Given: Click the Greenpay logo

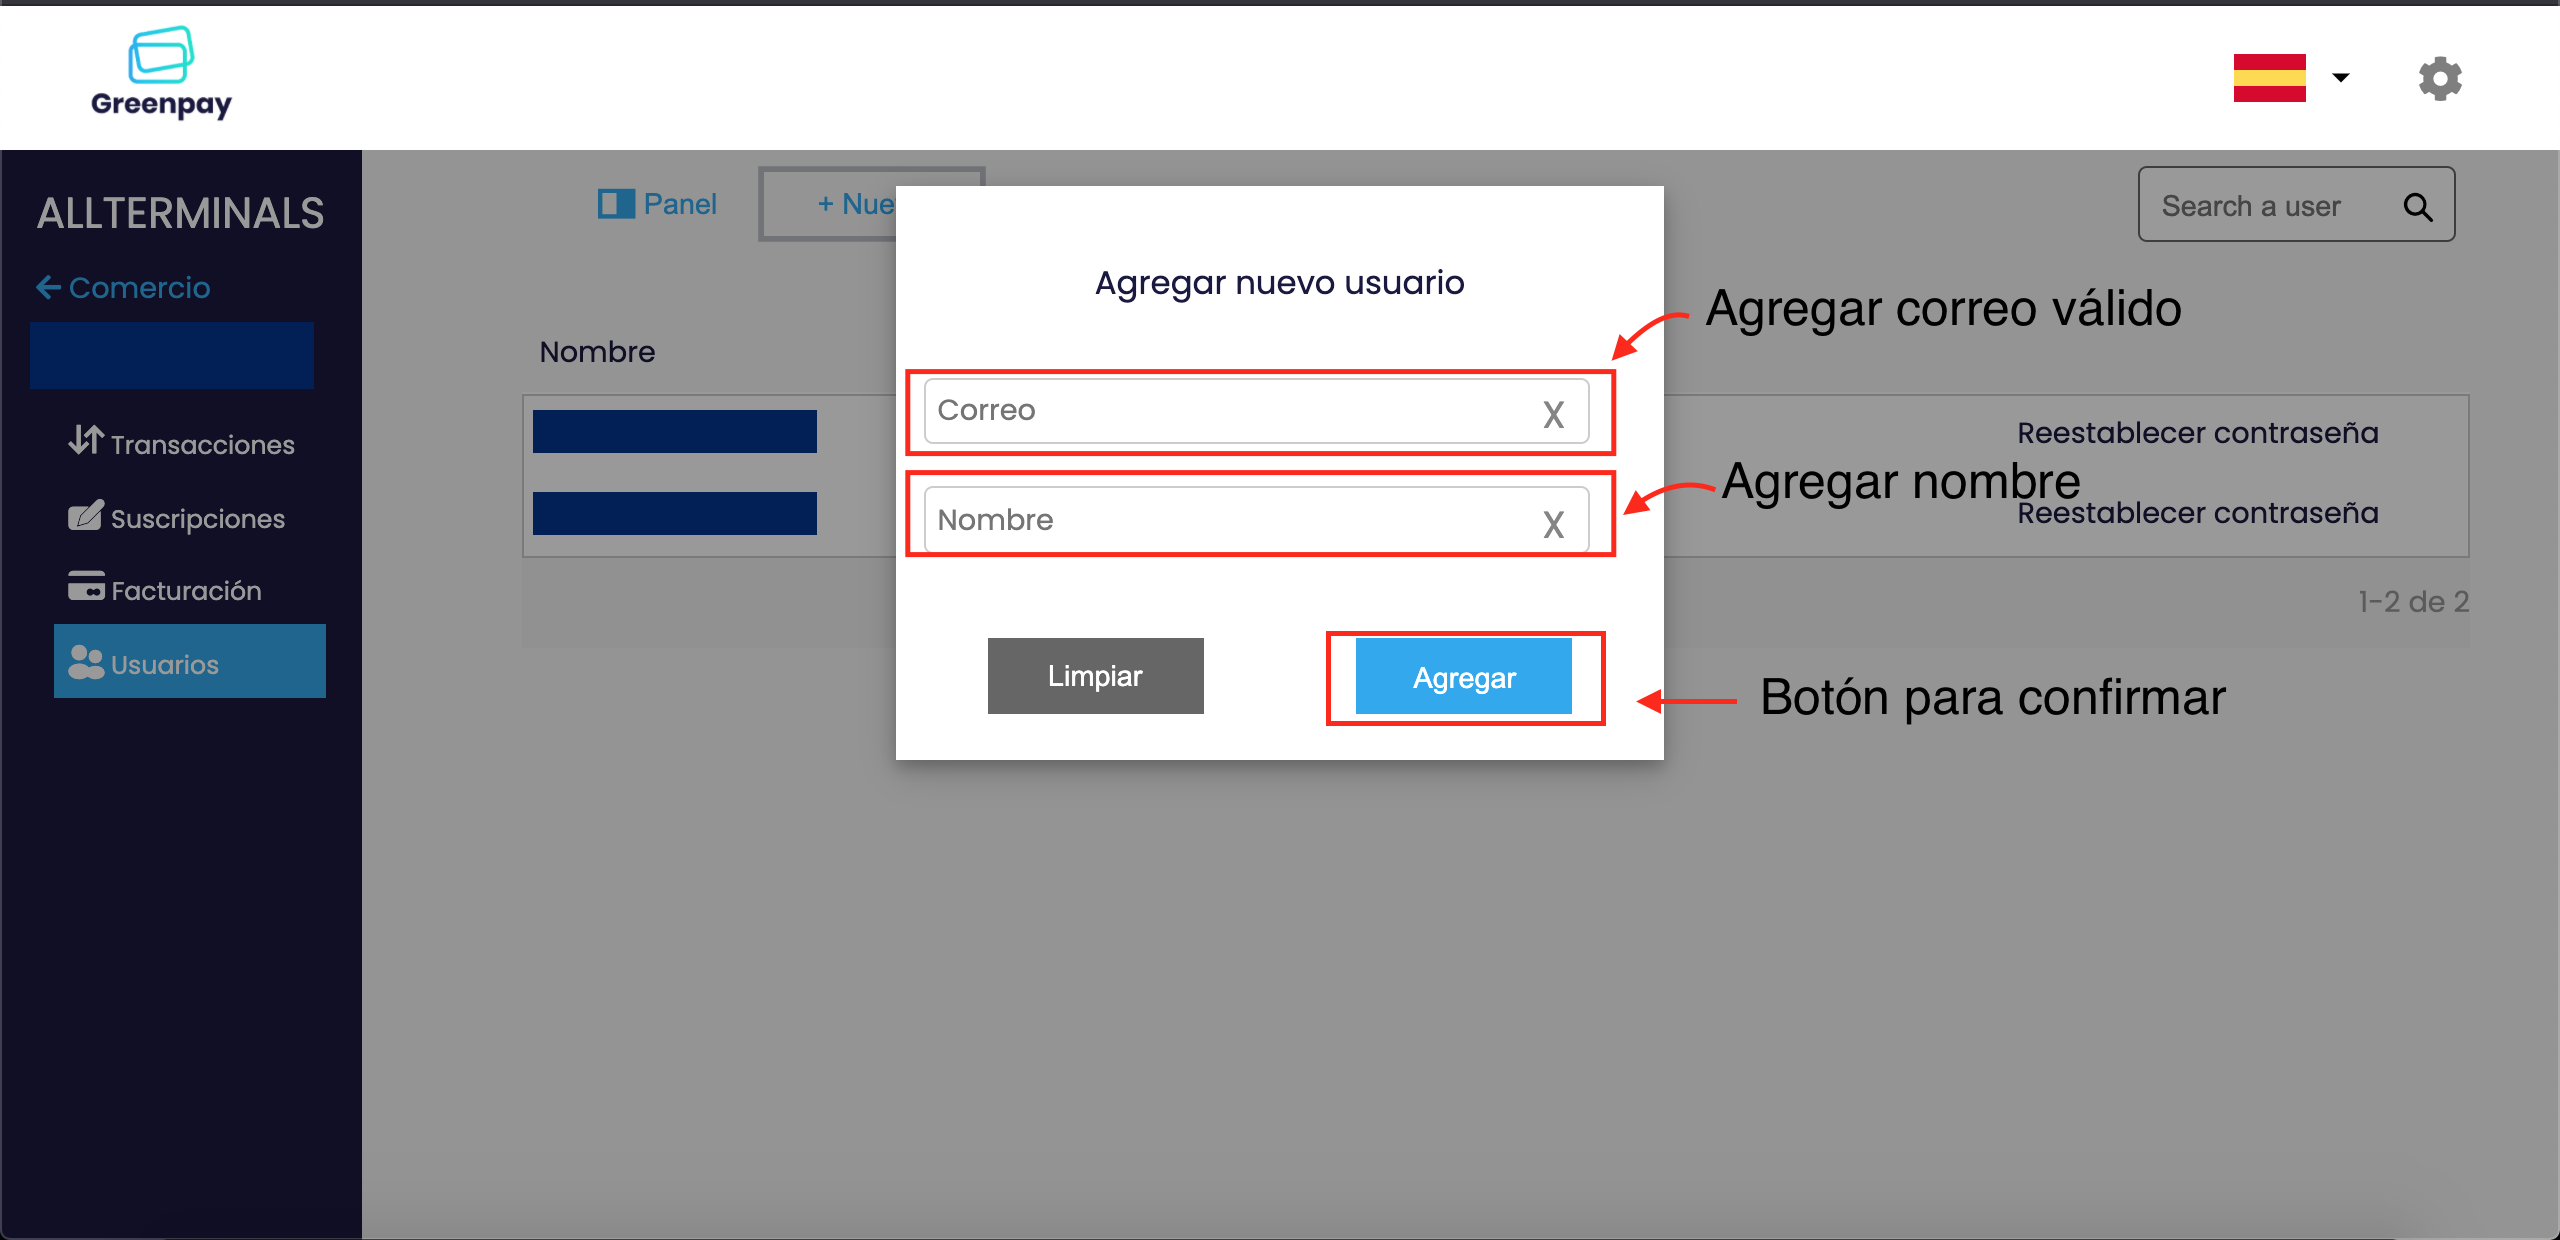Looking at the screenshot, I should [x=161, y=73].
